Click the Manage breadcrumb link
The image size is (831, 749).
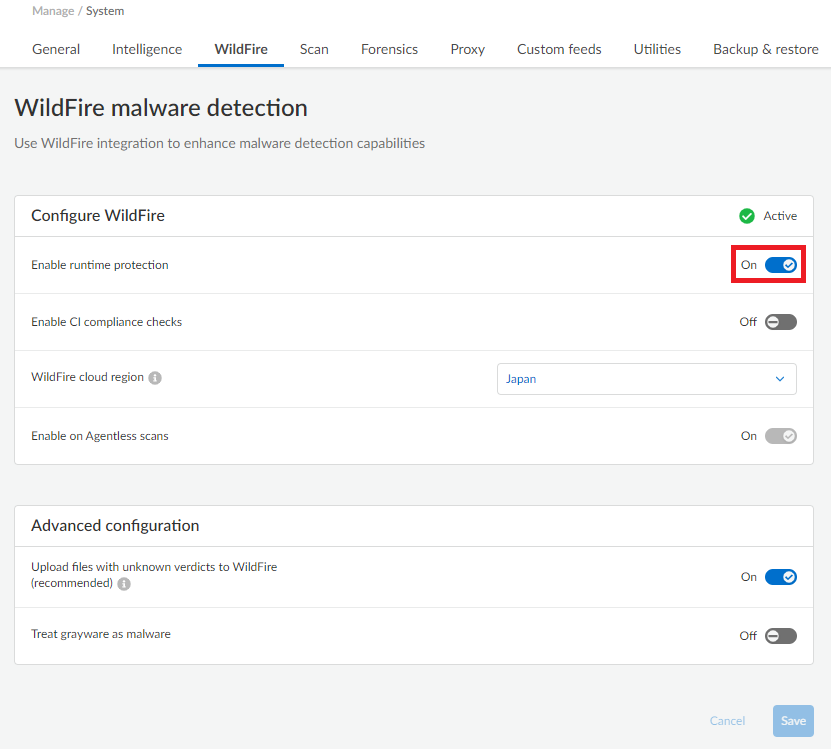click(53, 11)
